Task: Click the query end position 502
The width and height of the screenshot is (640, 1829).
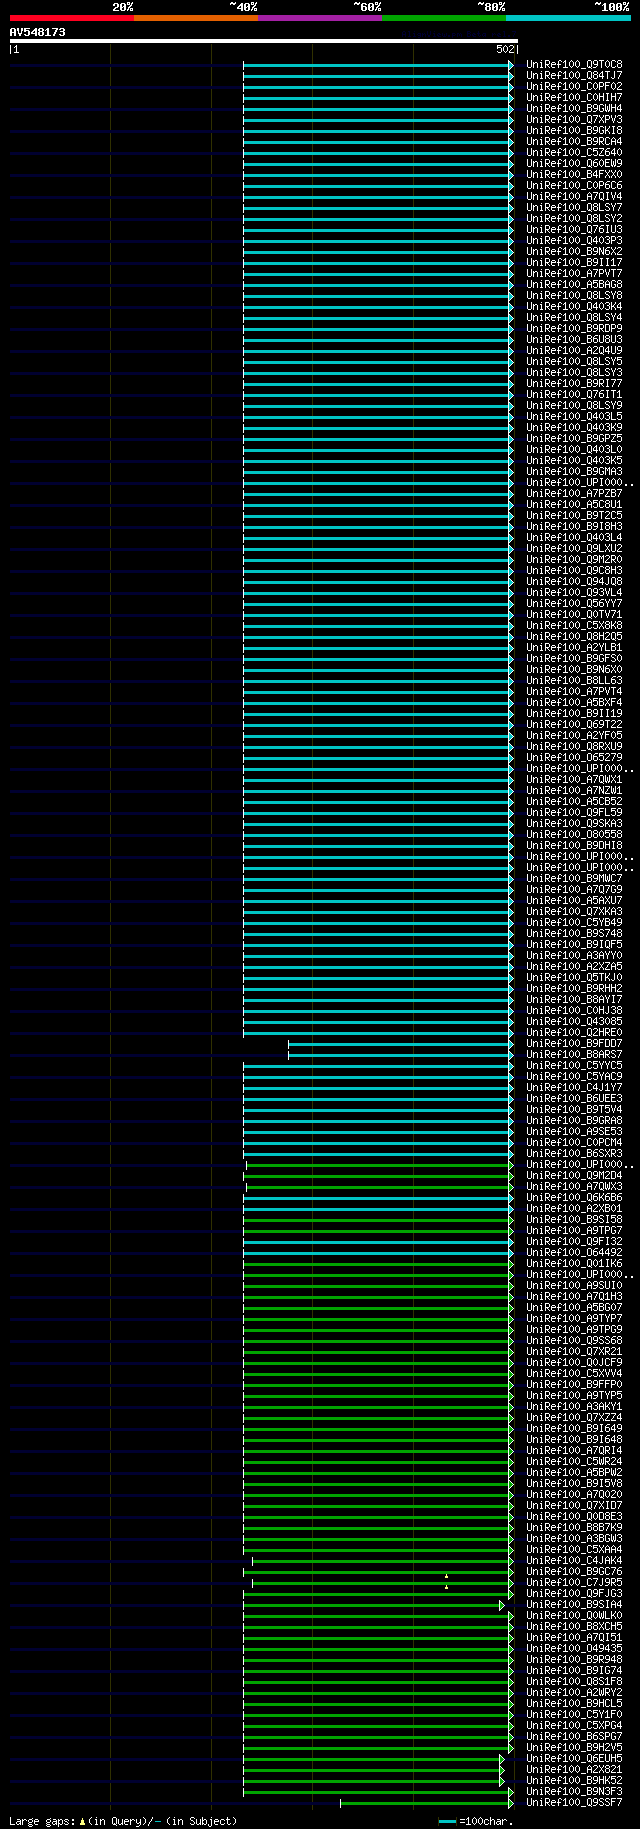Action: [x=505, y=49]
